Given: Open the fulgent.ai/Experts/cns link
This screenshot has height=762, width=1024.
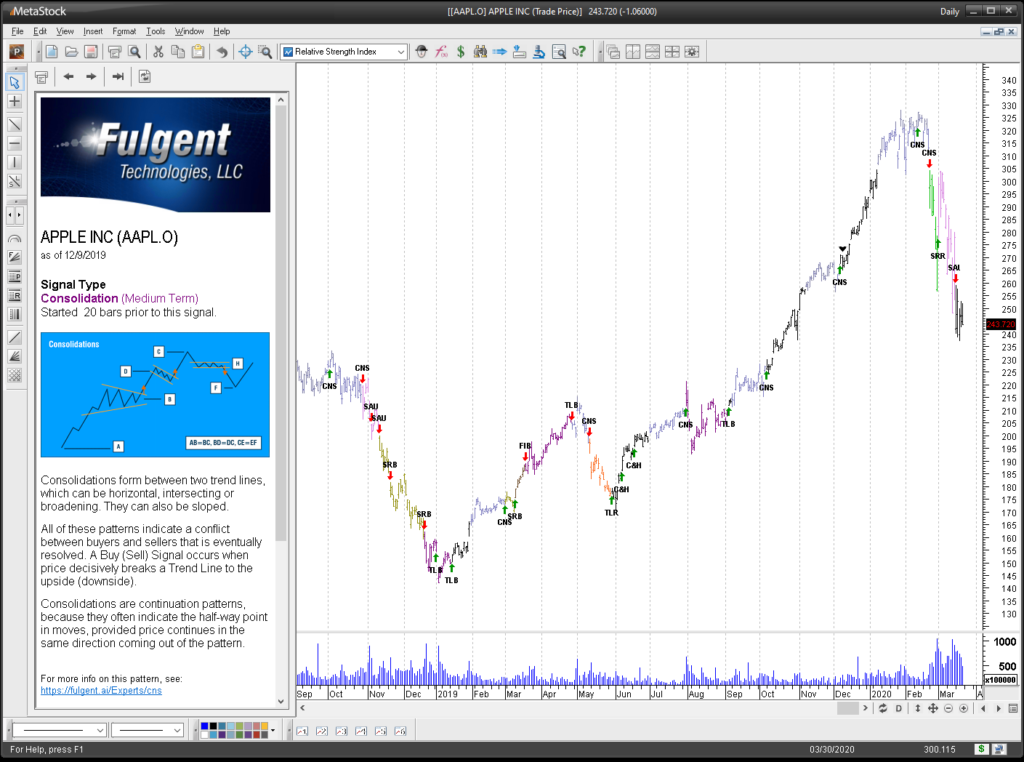Looking at the screenshot, I should coord(101,690).
